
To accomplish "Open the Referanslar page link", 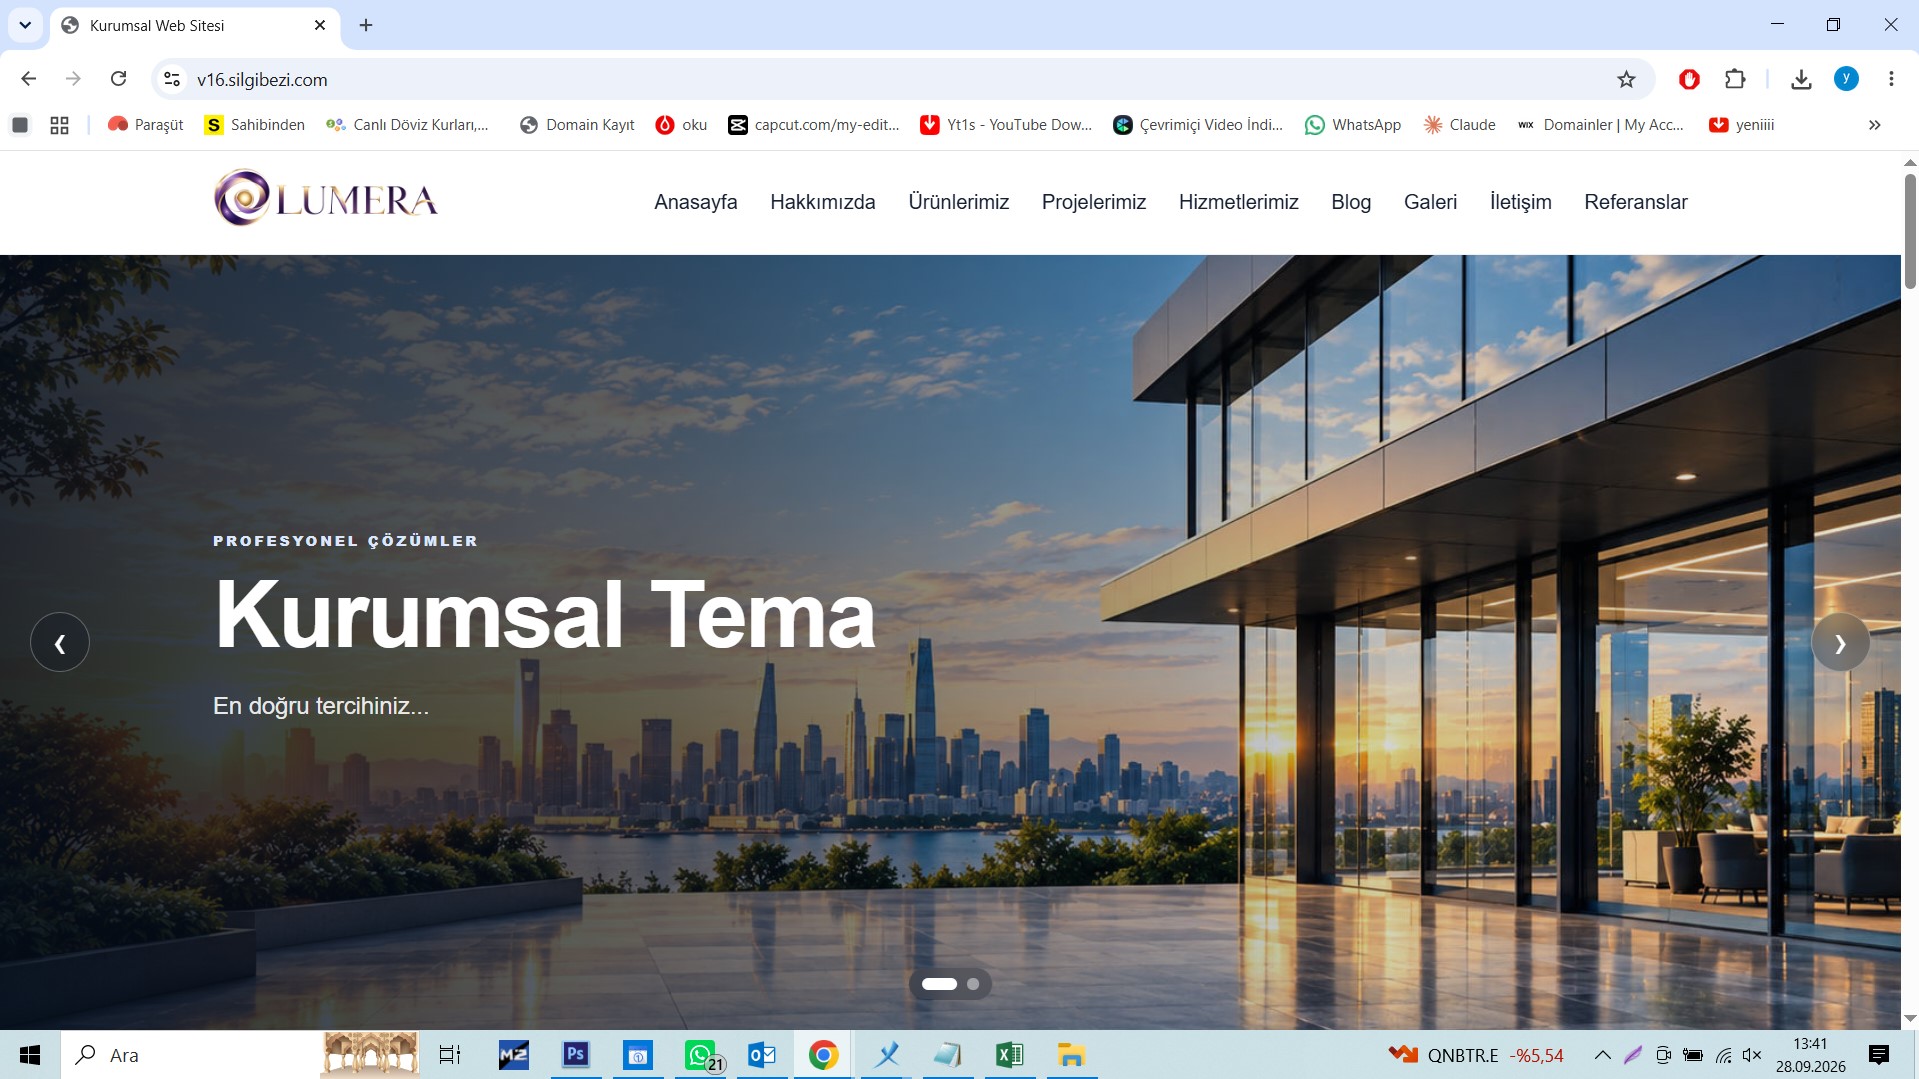I will (1635, 202).
